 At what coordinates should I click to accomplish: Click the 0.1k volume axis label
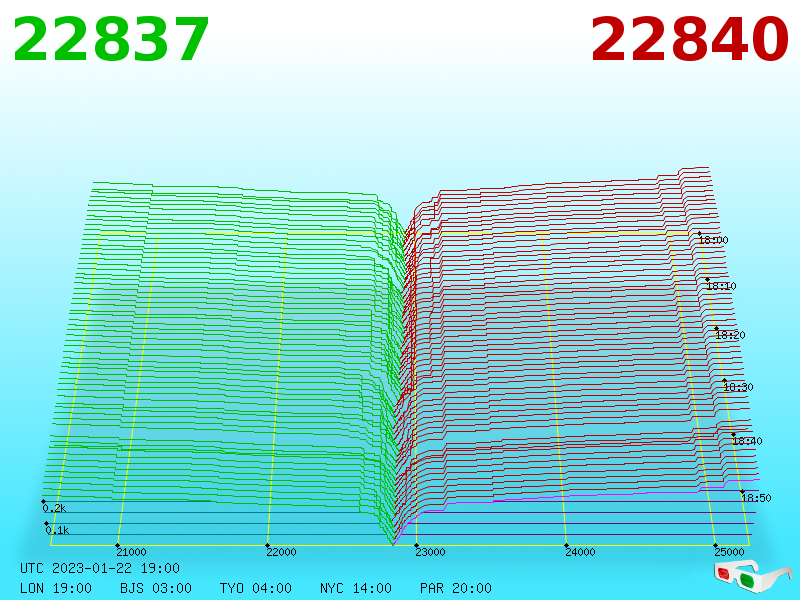tap(57, 530)
